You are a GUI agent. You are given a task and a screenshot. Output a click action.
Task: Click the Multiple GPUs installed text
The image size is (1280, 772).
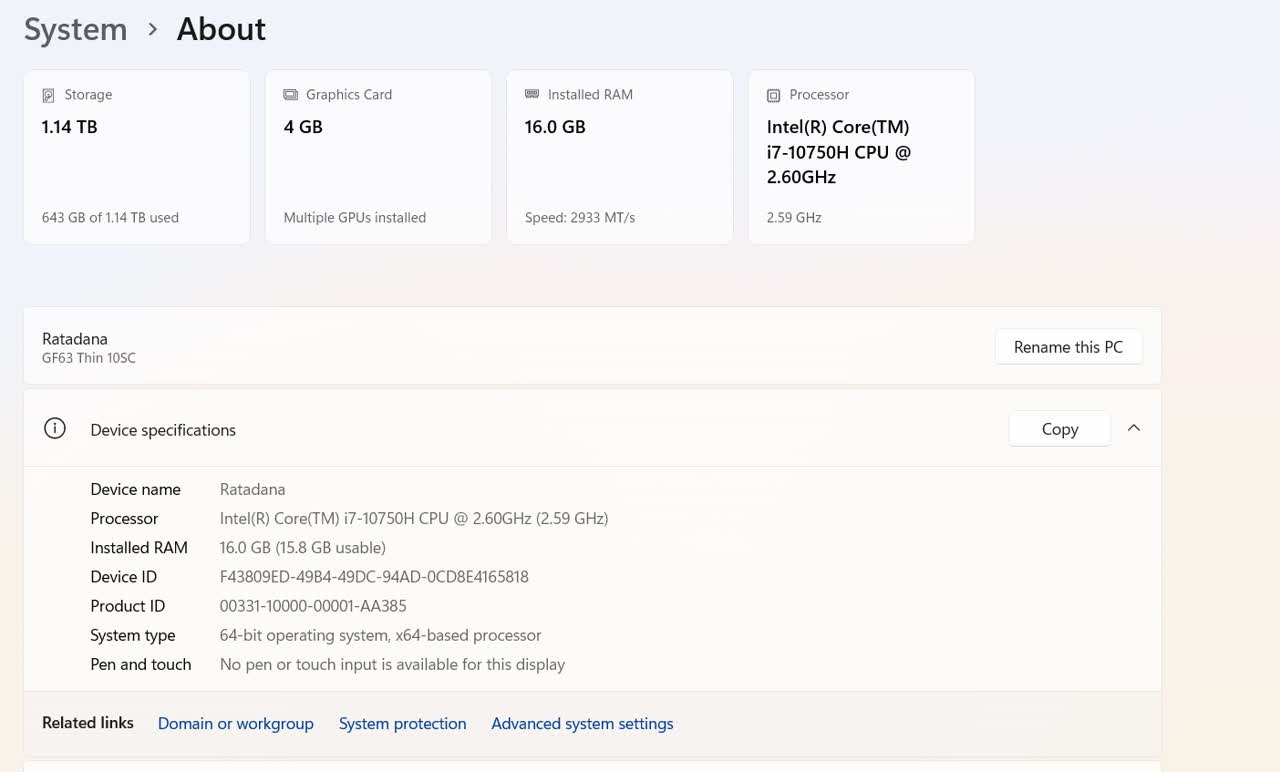(x=355, y=218)
